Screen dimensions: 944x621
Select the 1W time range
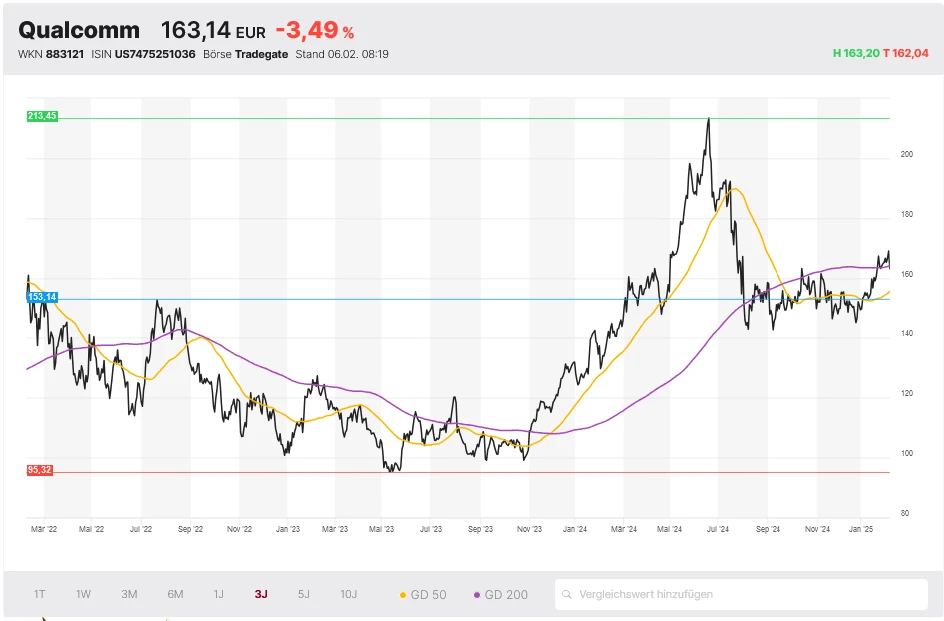(83, 594)
